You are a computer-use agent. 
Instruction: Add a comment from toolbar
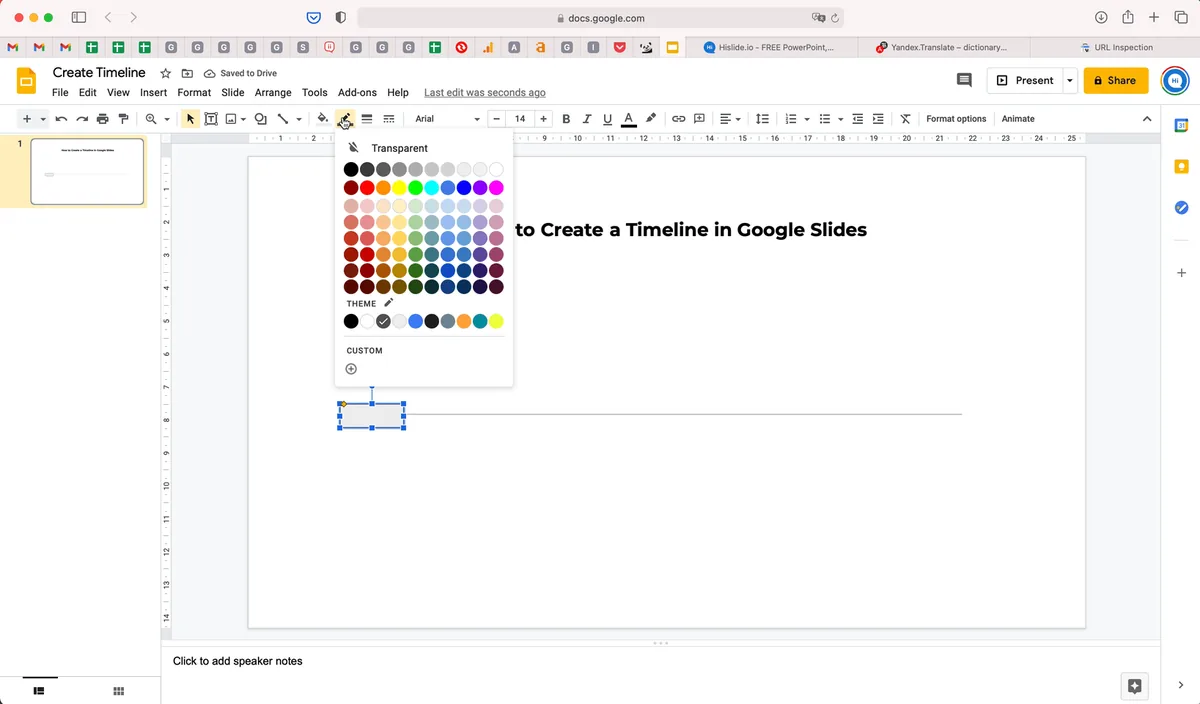coord(700,119)
